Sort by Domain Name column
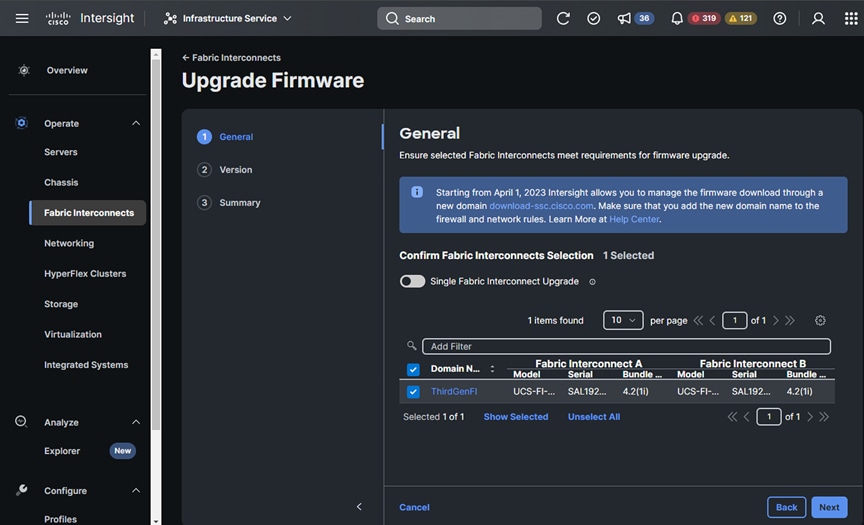864x525 pixels. 492,369
